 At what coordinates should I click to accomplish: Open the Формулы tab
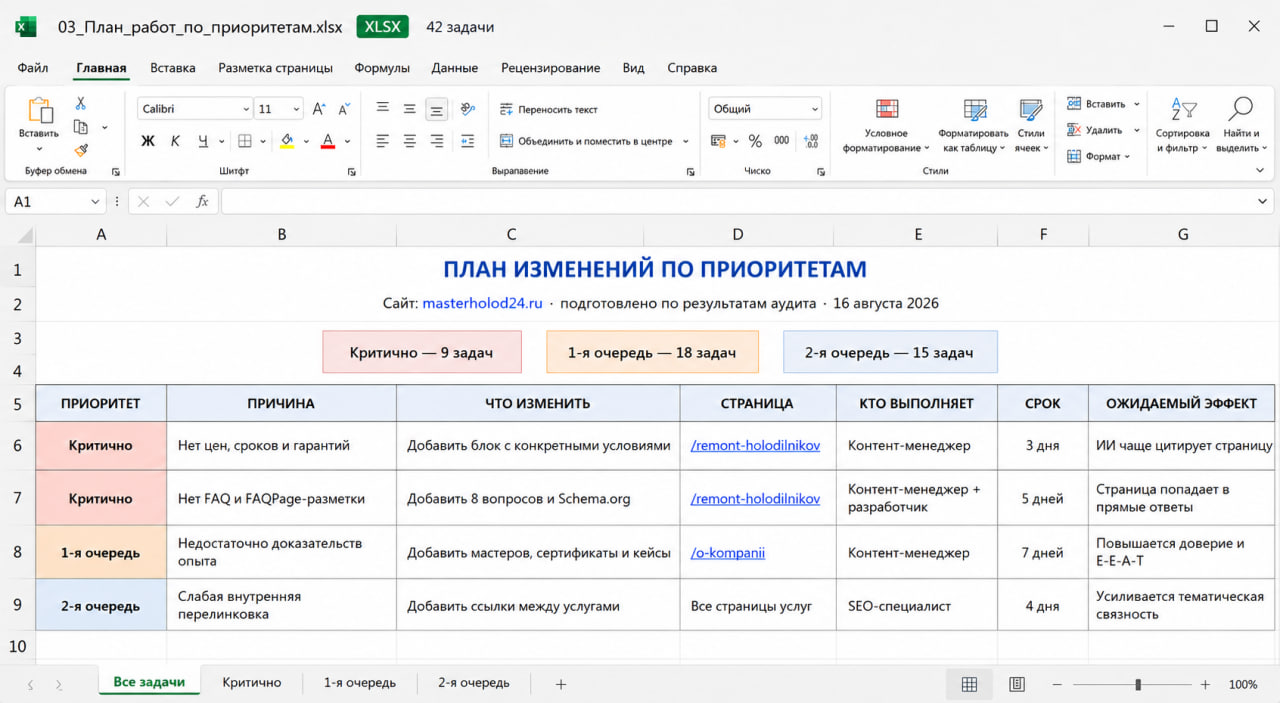point(382,68)
